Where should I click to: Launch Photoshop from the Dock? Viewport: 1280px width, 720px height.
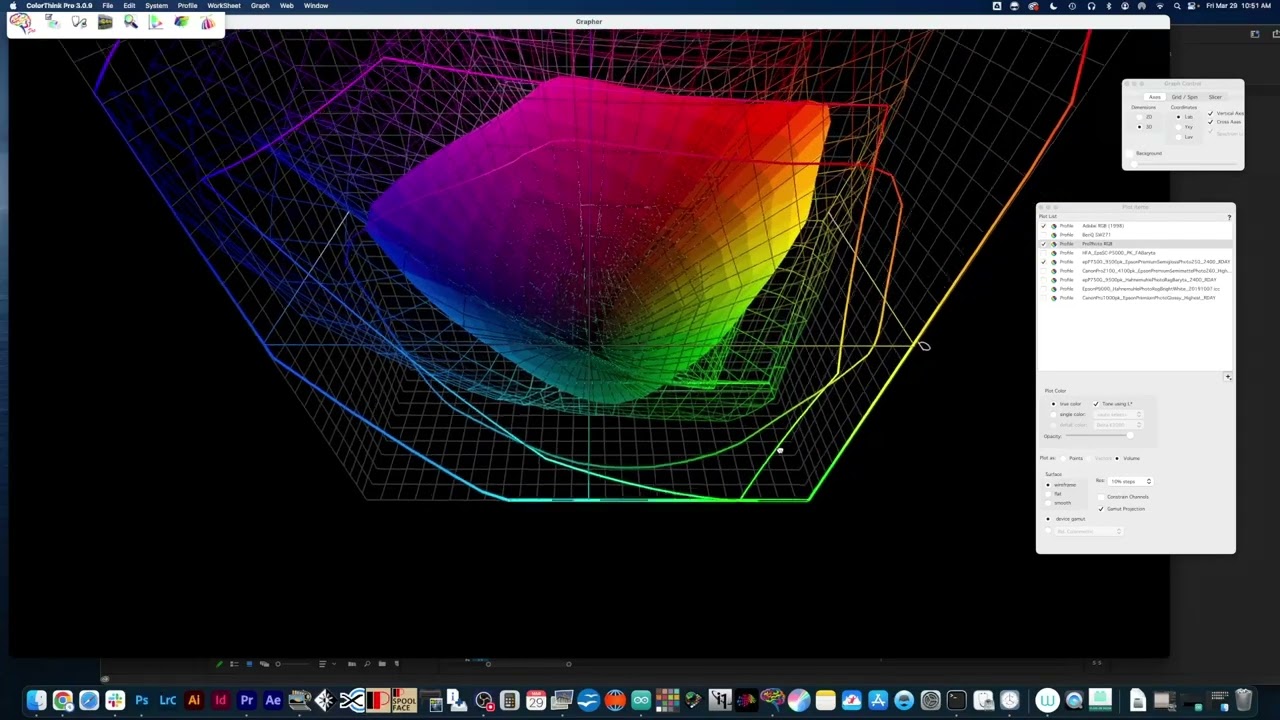(x=142, y=700)
